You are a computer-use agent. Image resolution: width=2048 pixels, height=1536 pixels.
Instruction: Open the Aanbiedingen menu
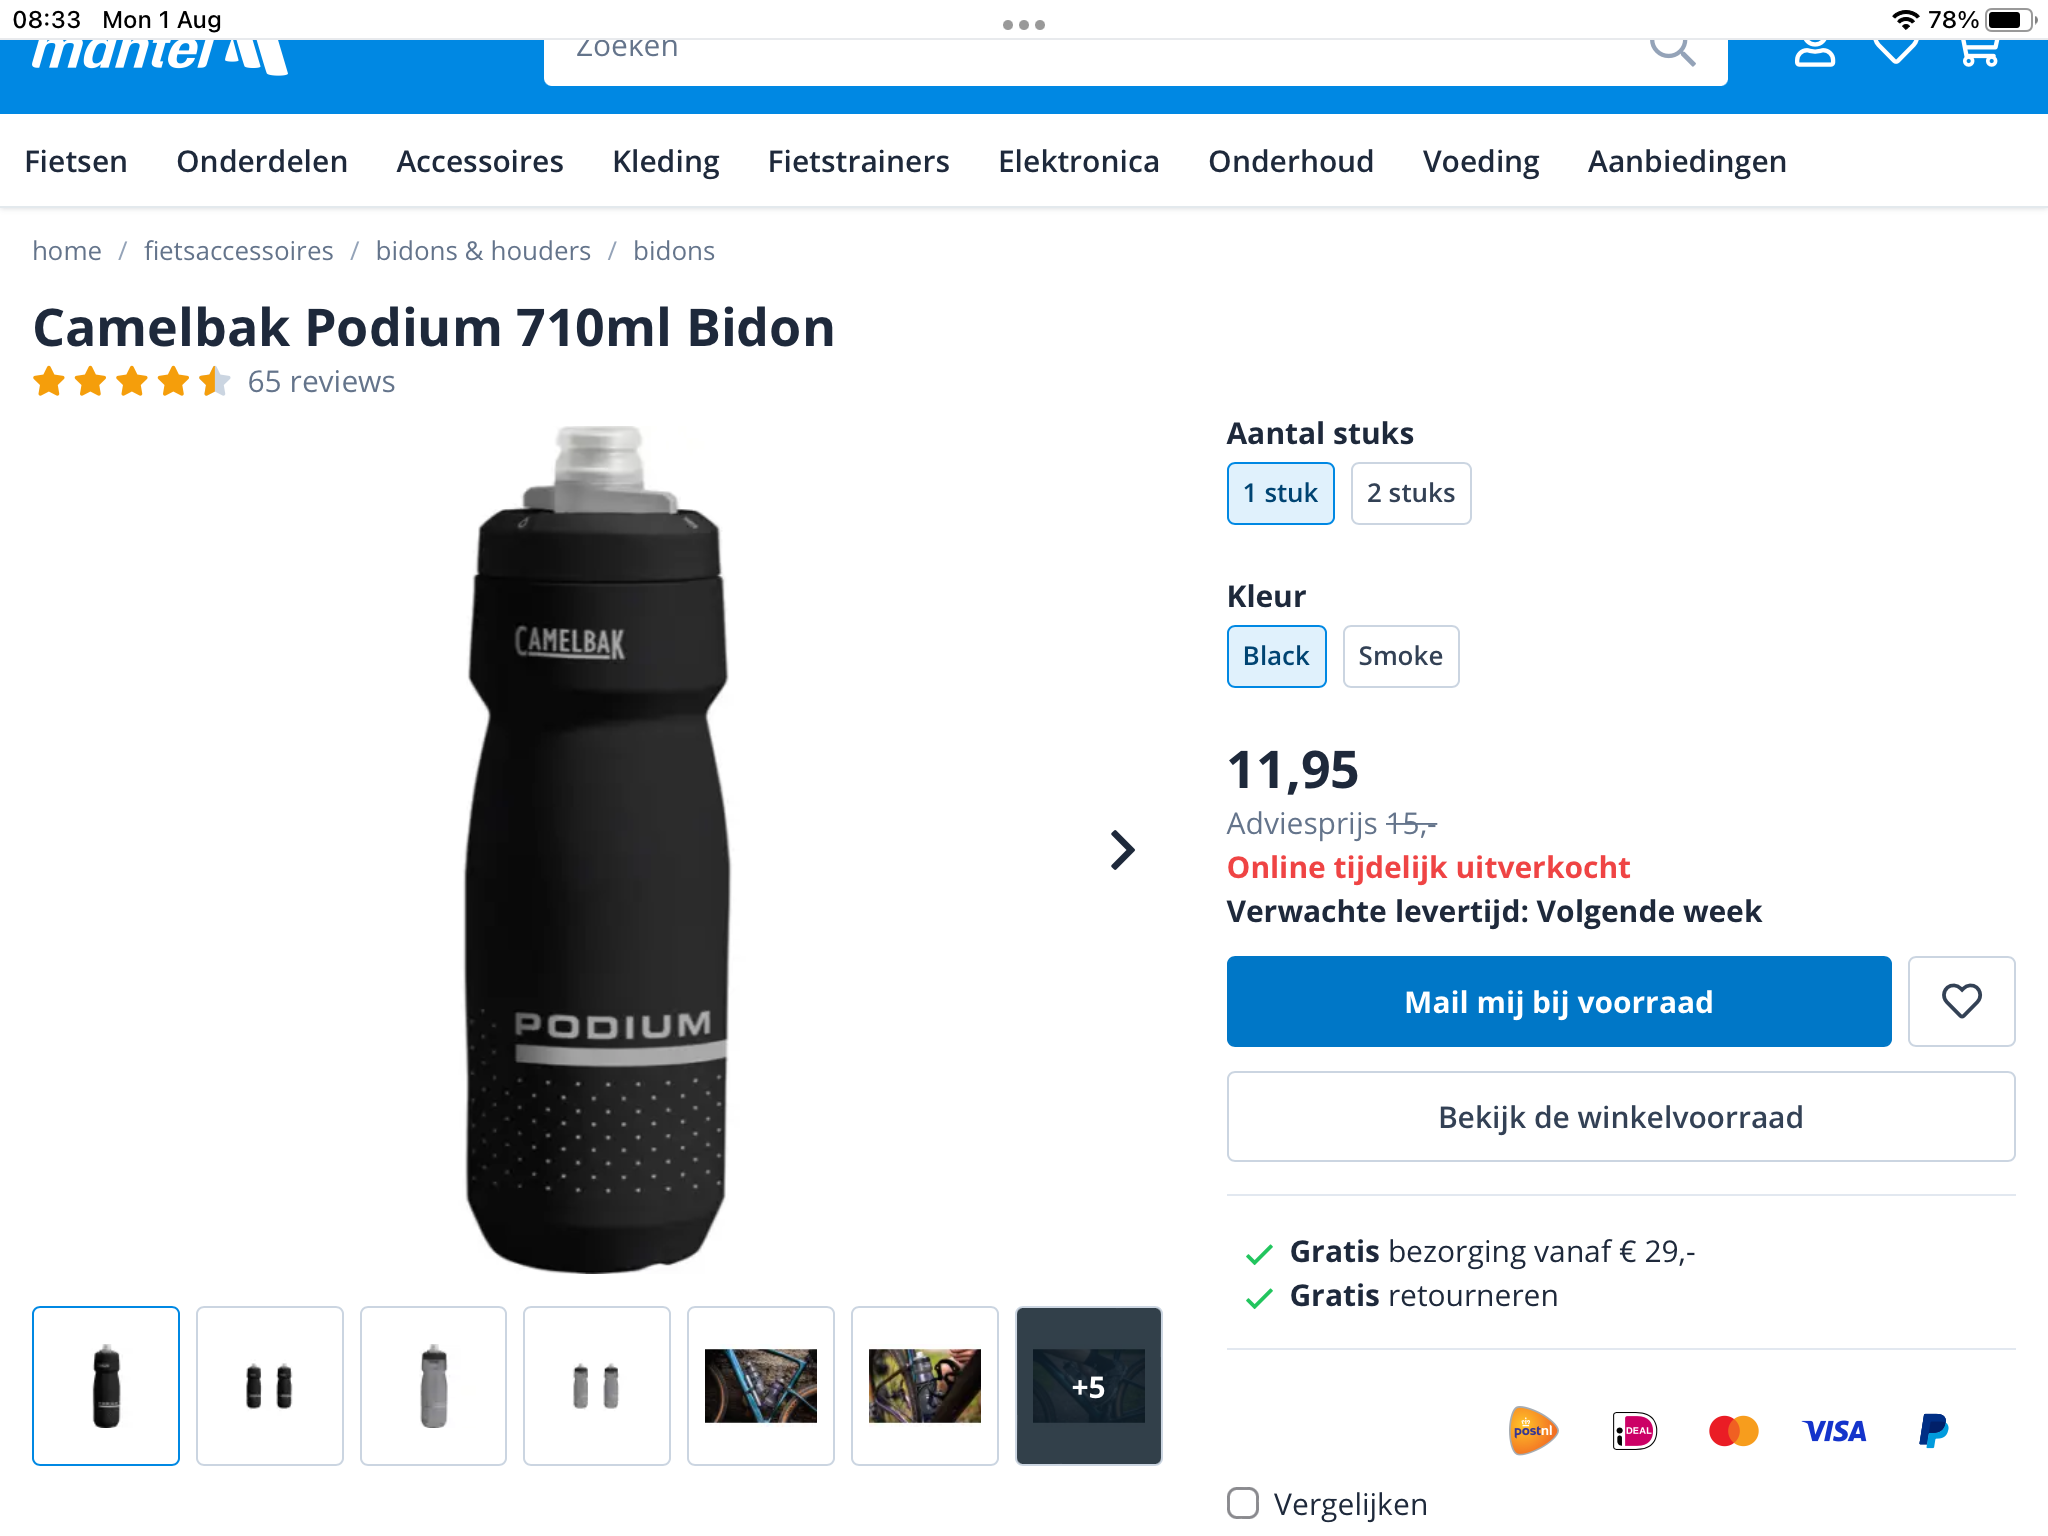1687,161
